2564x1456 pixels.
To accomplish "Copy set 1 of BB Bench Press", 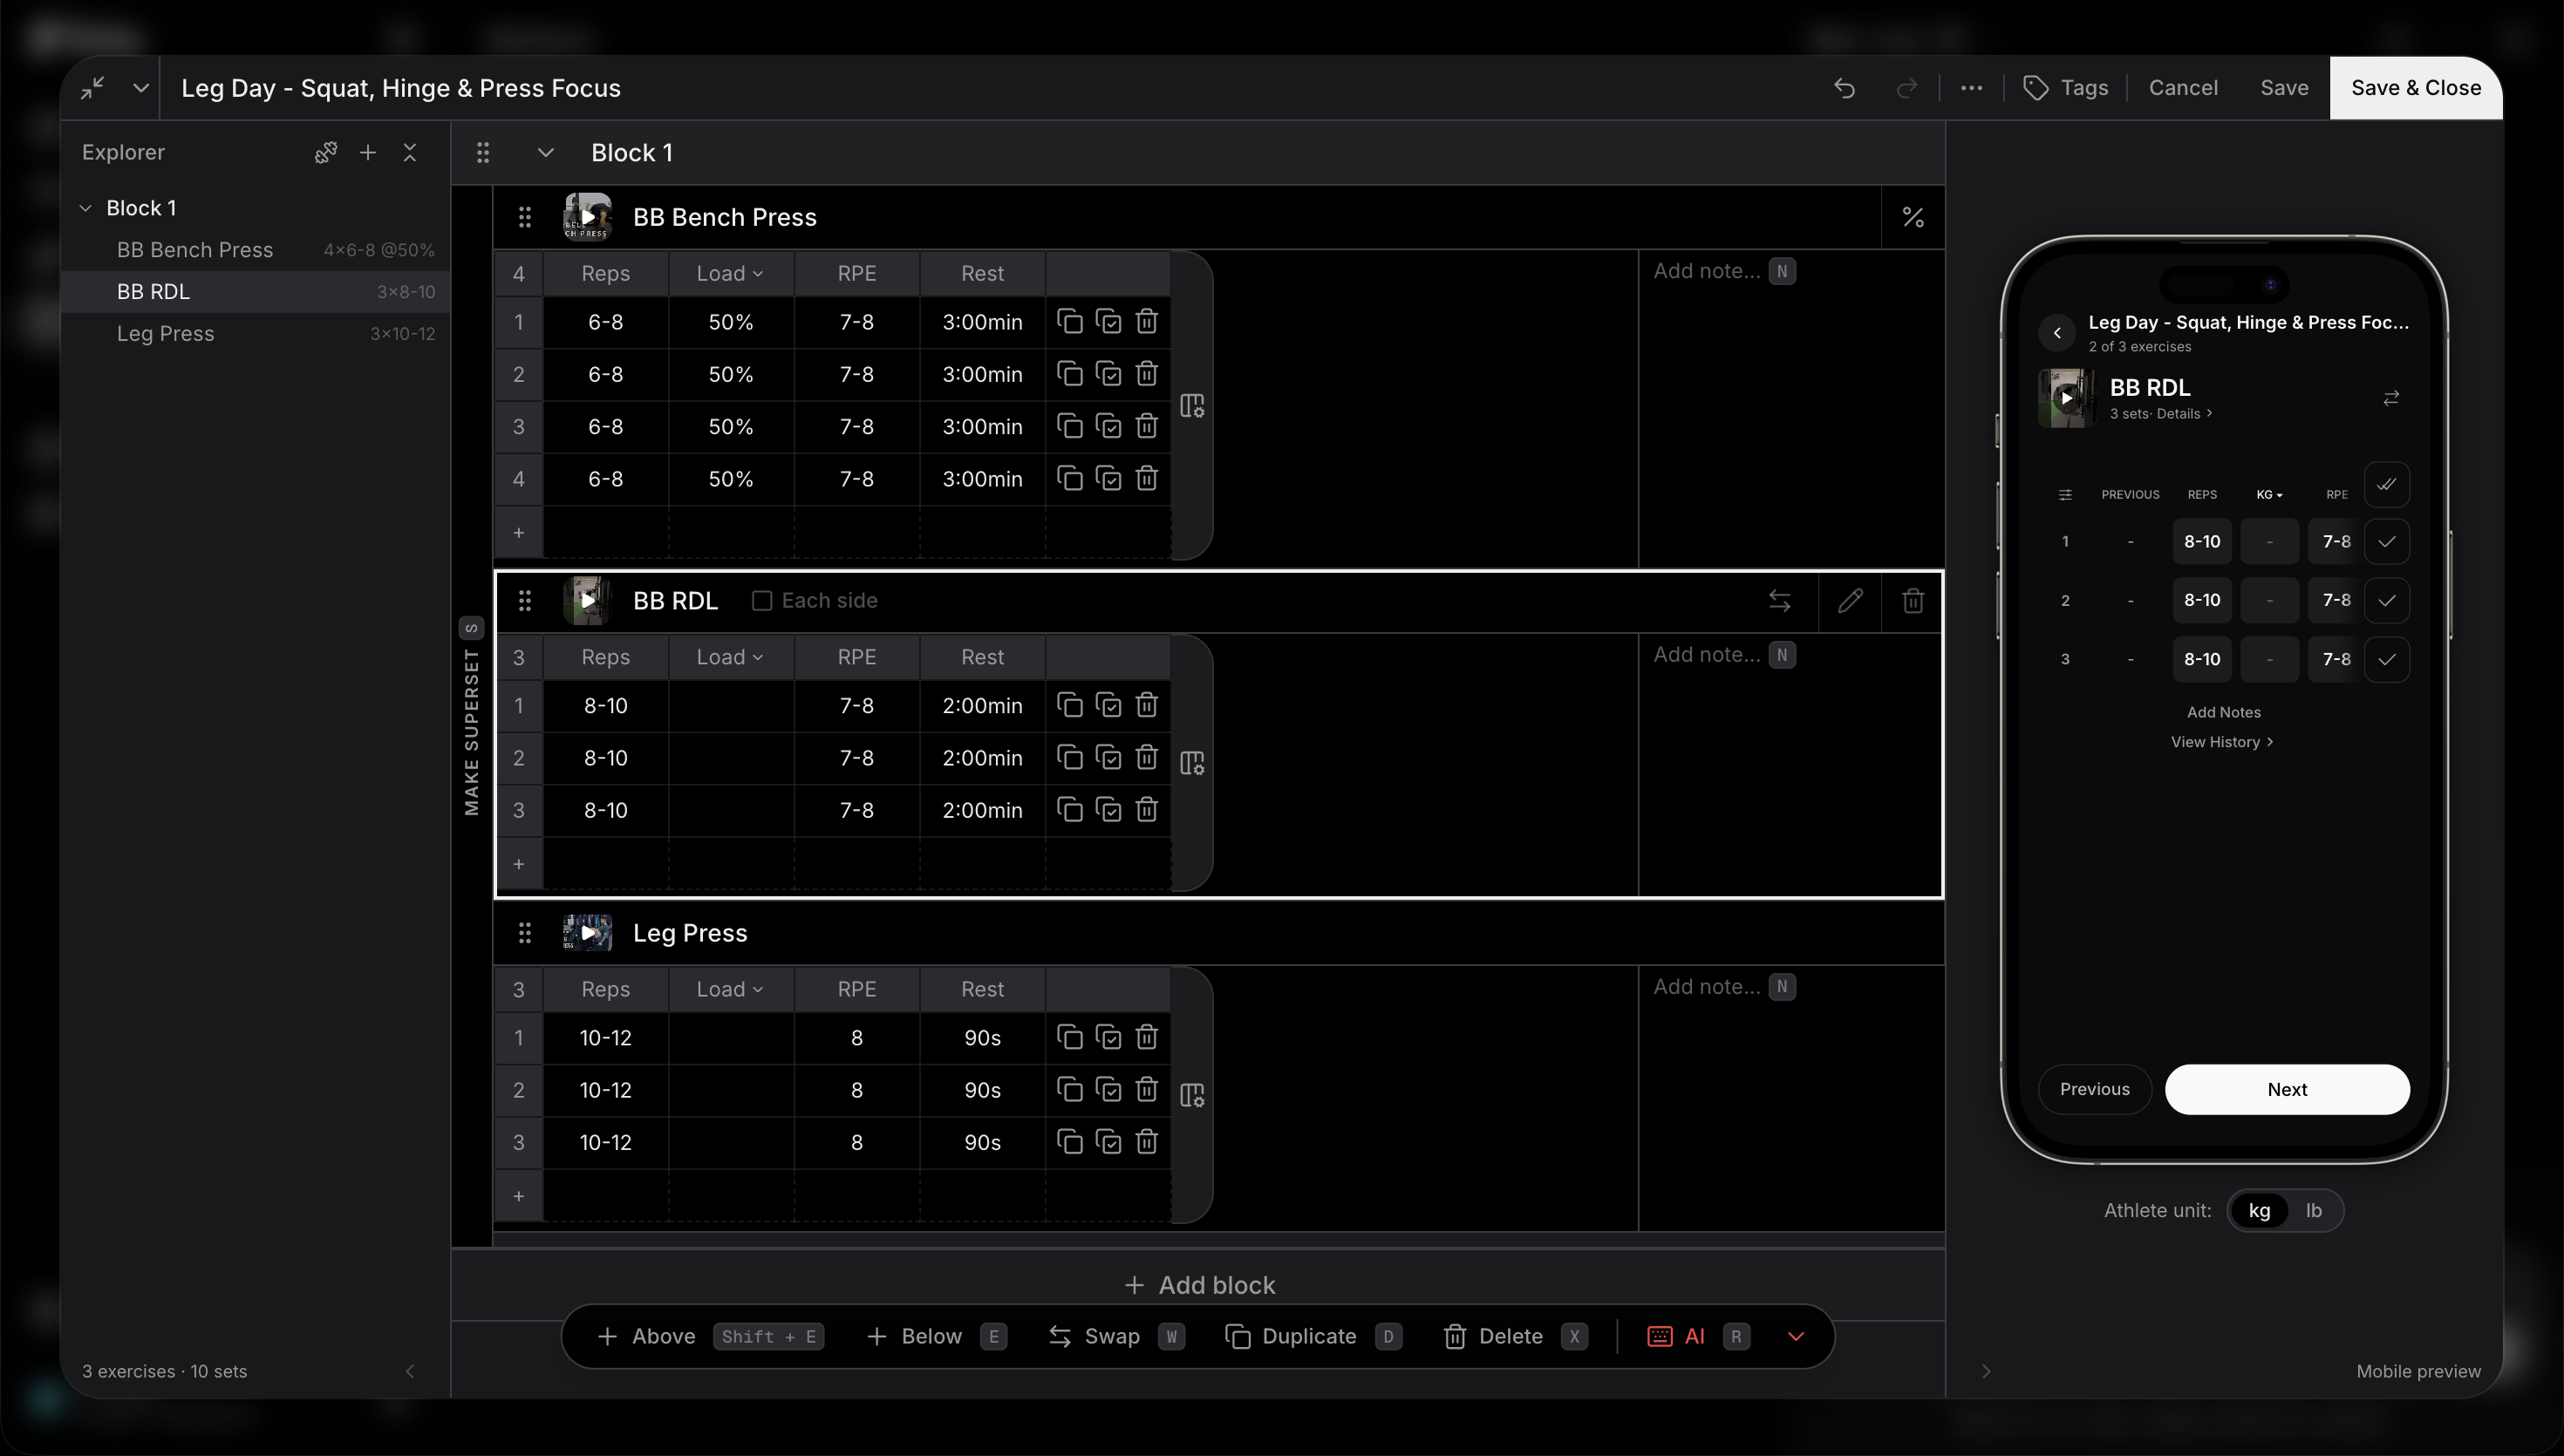I will (1069, 322).
